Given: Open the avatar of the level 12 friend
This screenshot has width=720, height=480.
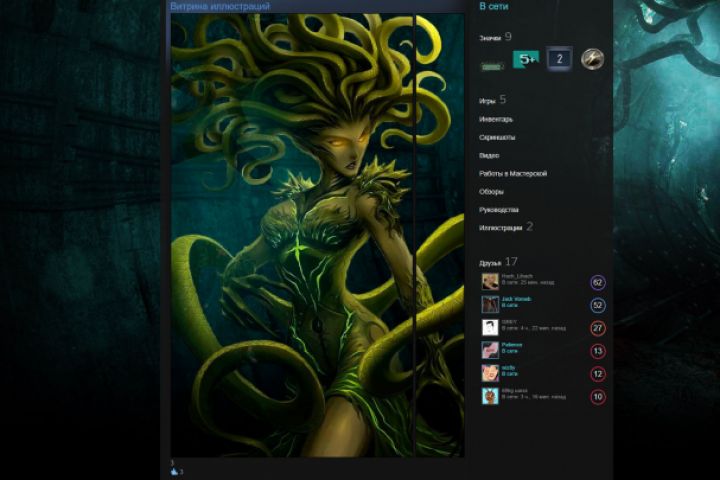Looking at the screenshot, I should pos(490,373).
